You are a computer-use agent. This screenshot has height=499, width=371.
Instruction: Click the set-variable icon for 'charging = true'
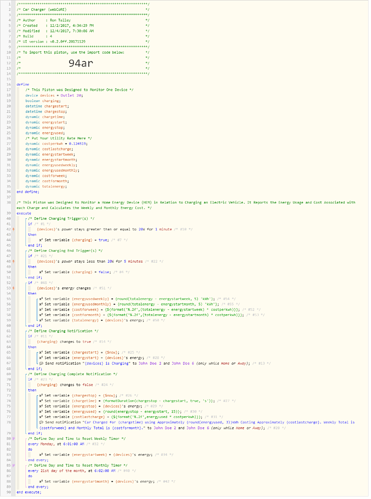(41, 240)
